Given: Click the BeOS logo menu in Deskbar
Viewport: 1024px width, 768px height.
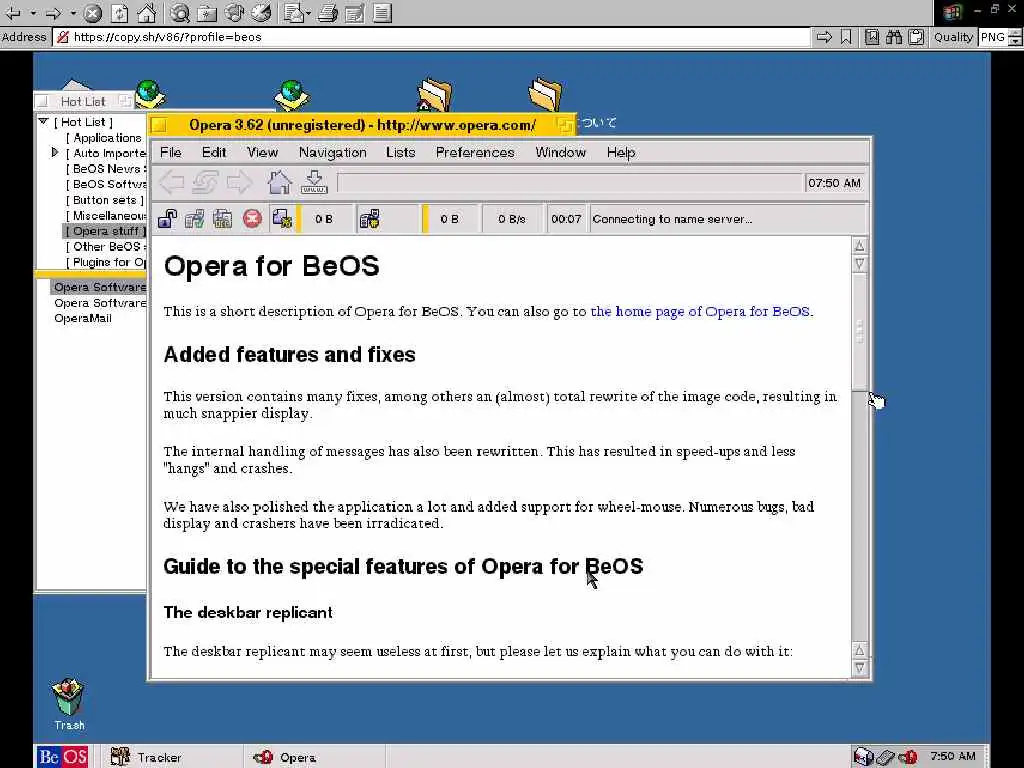Looking at the screenshot, I should click(62, 757).
